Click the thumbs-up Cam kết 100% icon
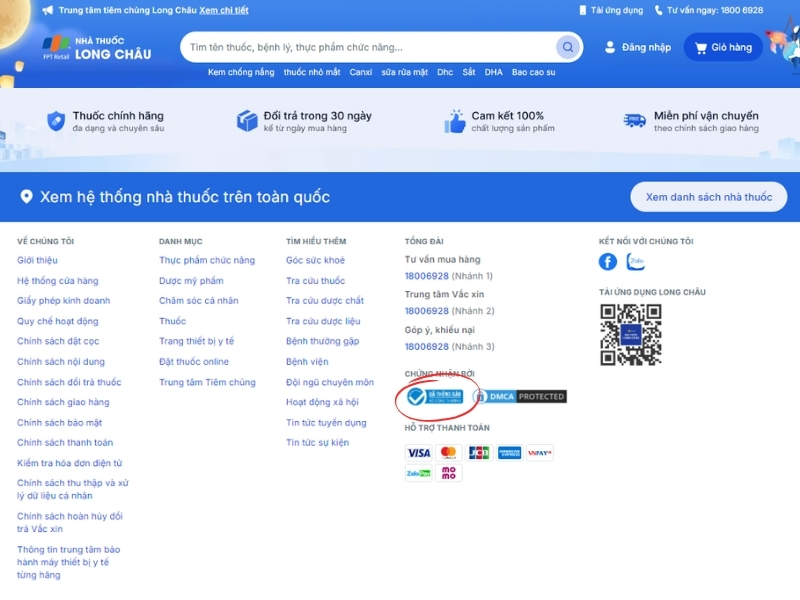This screenshot has height=600, width=800. point(455,121)
